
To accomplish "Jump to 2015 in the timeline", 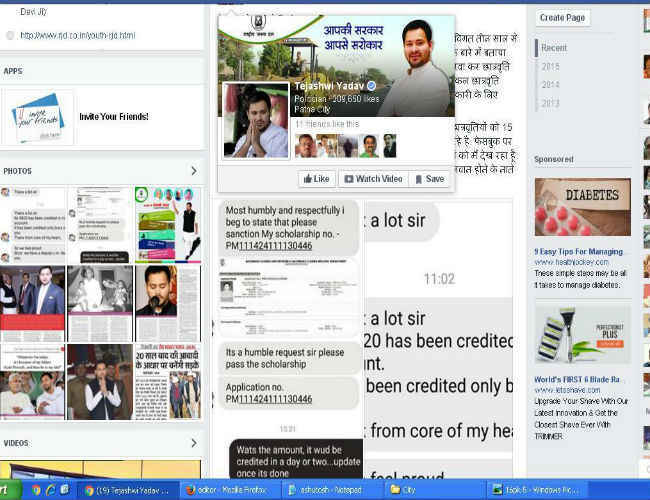I will [551, 66].
